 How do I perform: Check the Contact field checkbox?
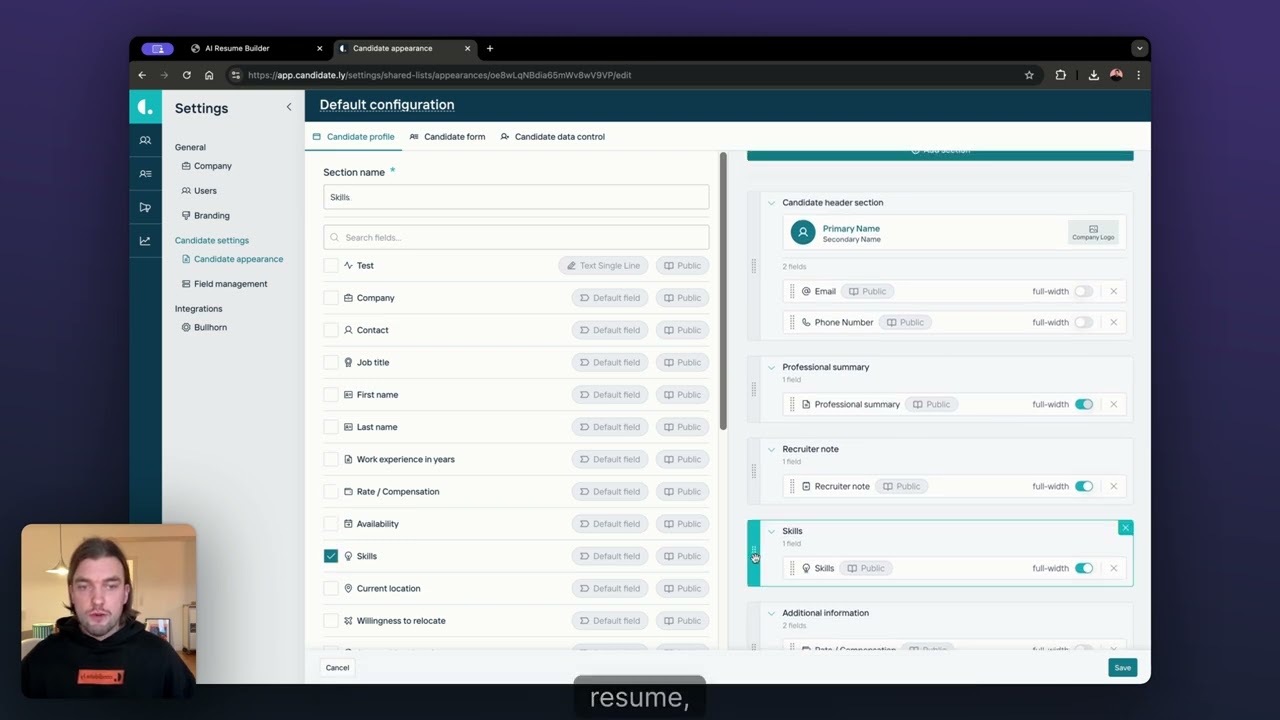[331, 330]
